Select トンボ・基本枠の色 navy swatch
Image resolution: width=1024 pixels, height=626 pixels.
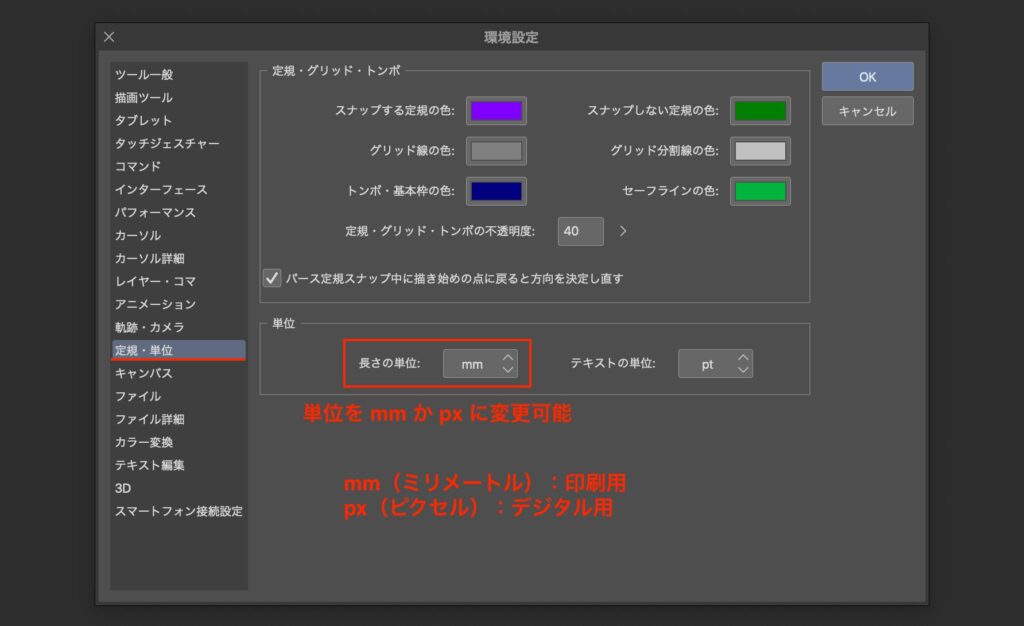496,190
